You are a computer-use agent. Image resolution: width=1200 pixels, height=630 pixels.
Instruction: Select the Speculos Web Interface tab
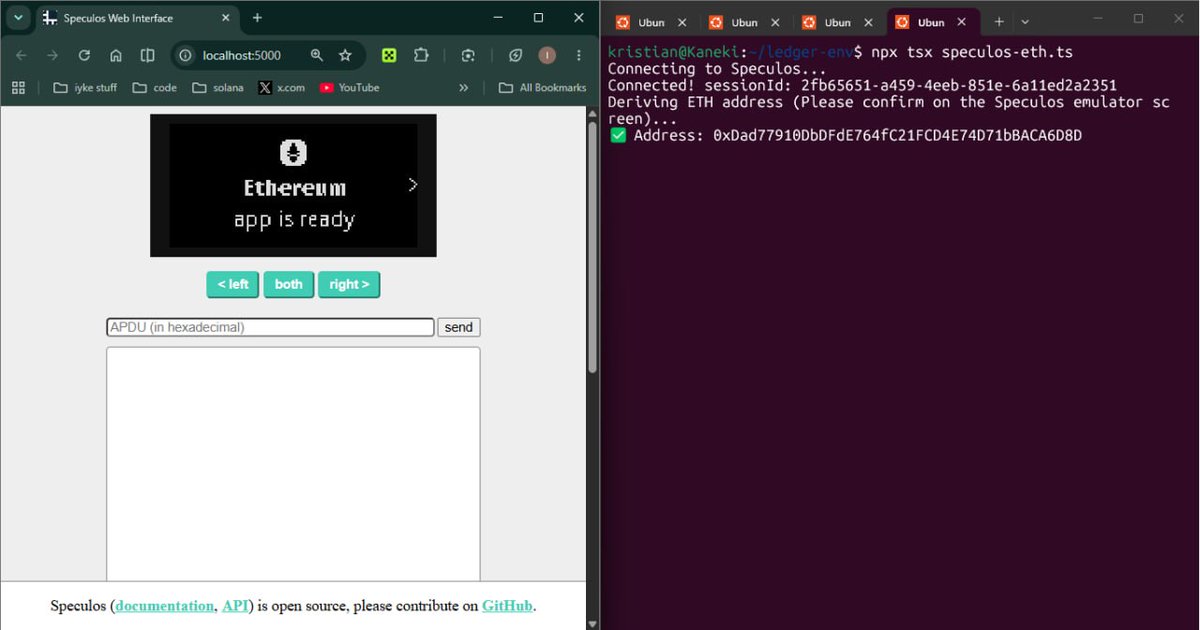[138, 18]
